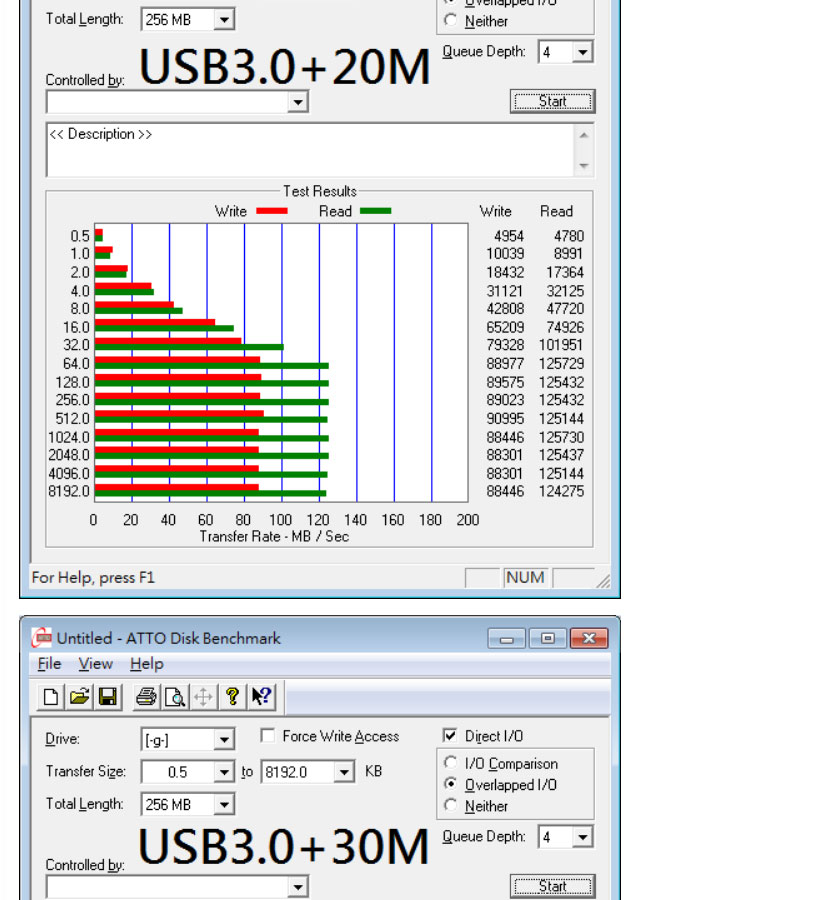The width and height of the screenshot is (835, 900).
Task: Click the Transfer Rate - MB / Sec label
Action: 274,536
